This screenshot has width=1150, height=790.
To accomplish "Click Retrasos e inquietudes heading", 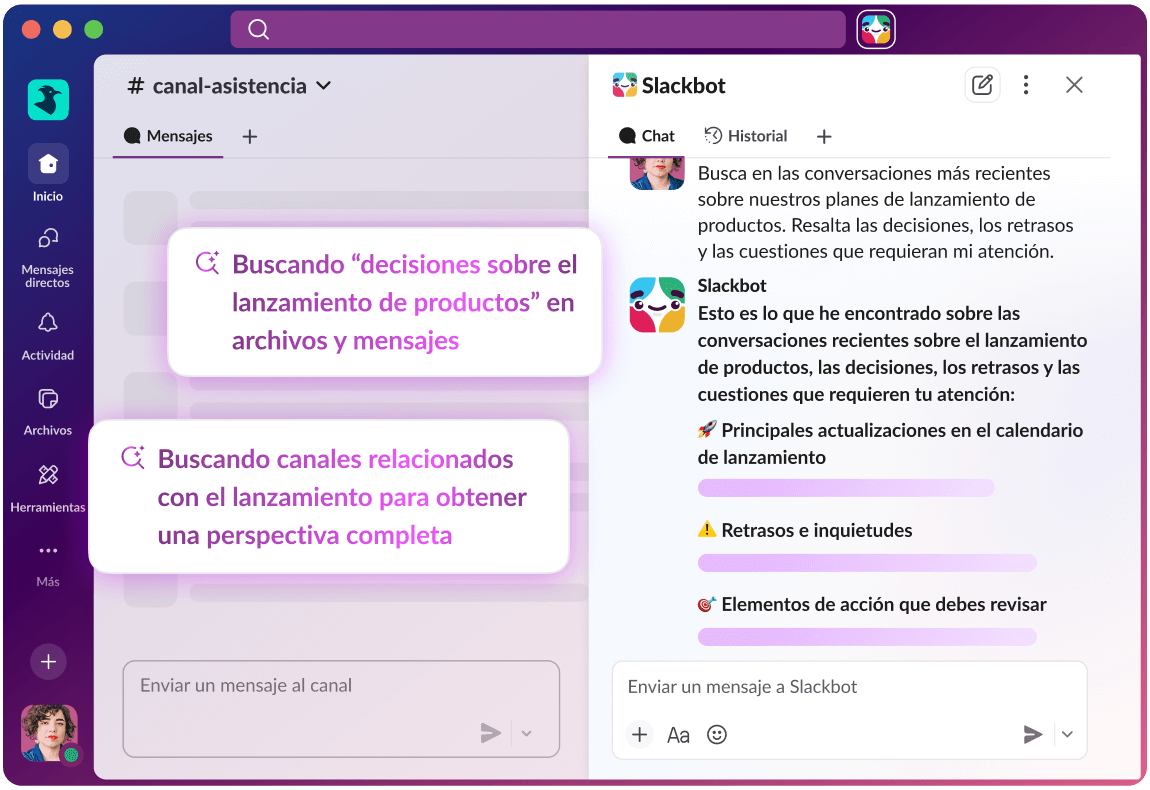I will (x=805, y=530).
